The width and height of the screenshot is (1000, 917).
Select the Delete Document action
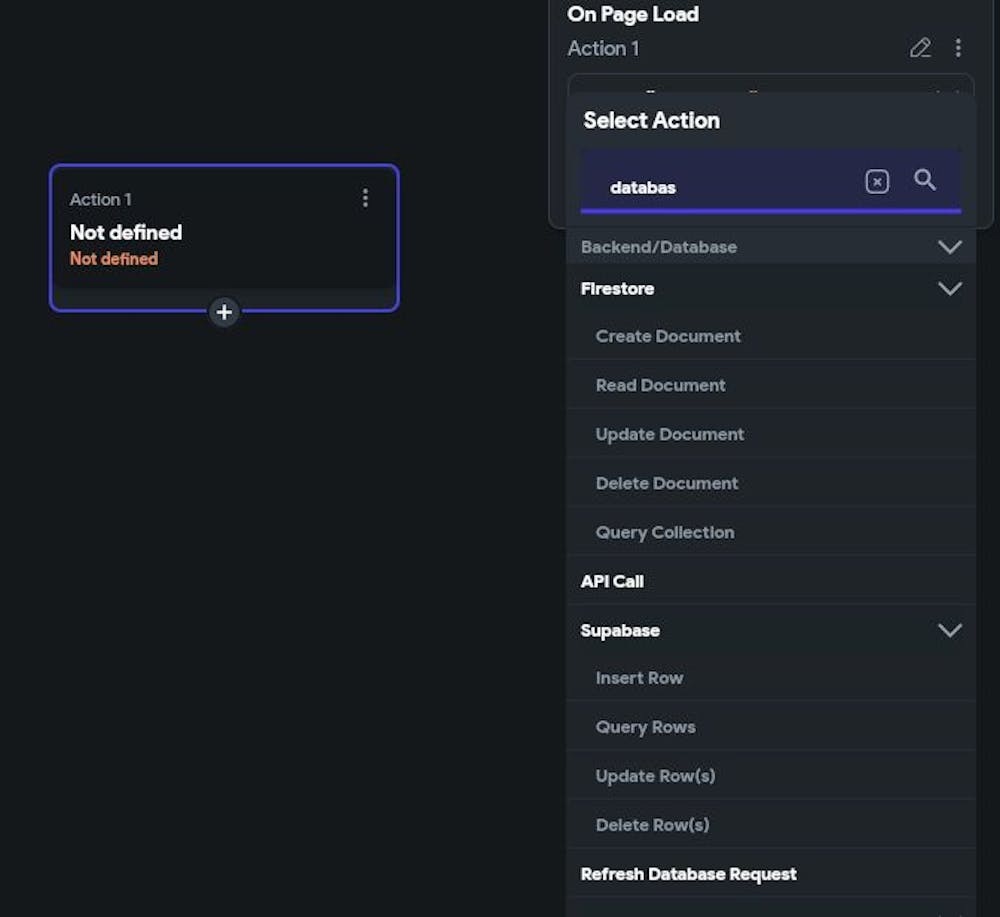(666, 483)
